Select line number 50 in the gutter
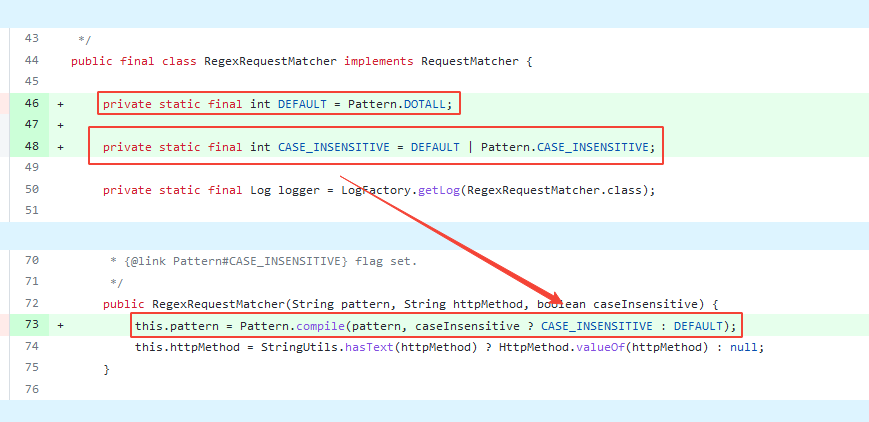Viewport: 869px width, 422px height. click(x=31, y=189)
